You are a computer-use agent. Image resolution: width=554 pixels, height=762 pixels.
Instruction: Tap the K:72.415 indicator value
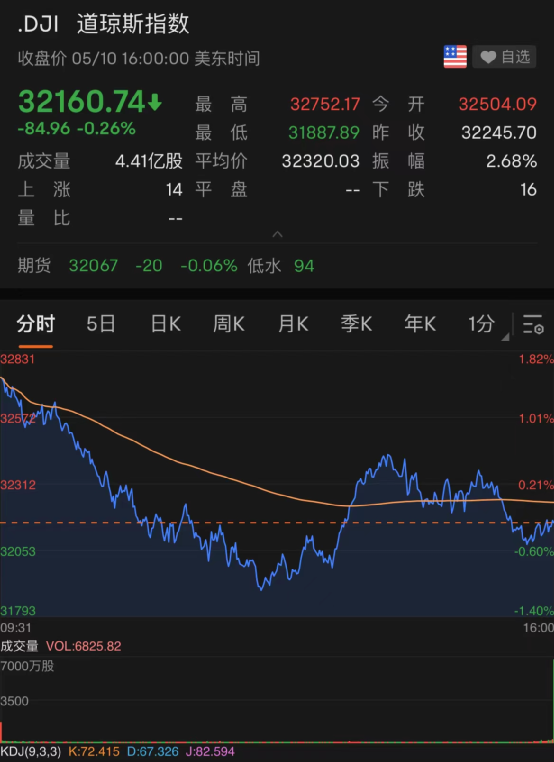(94, 752)
